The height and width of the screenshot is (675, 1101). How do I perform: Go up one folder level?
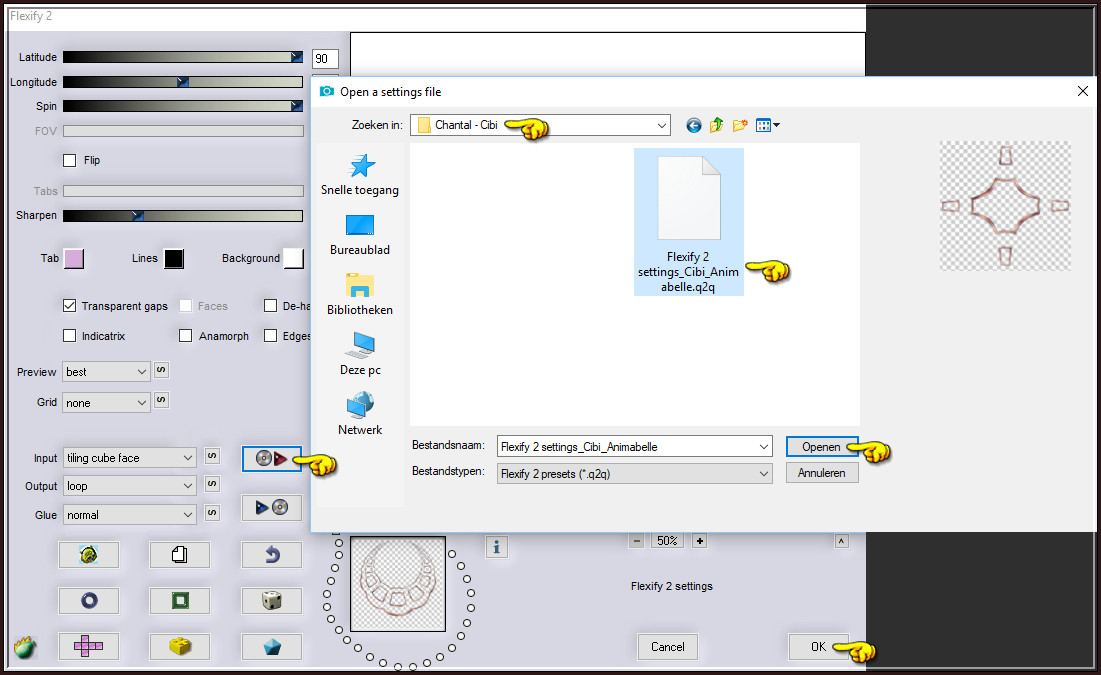click(716, 125)
